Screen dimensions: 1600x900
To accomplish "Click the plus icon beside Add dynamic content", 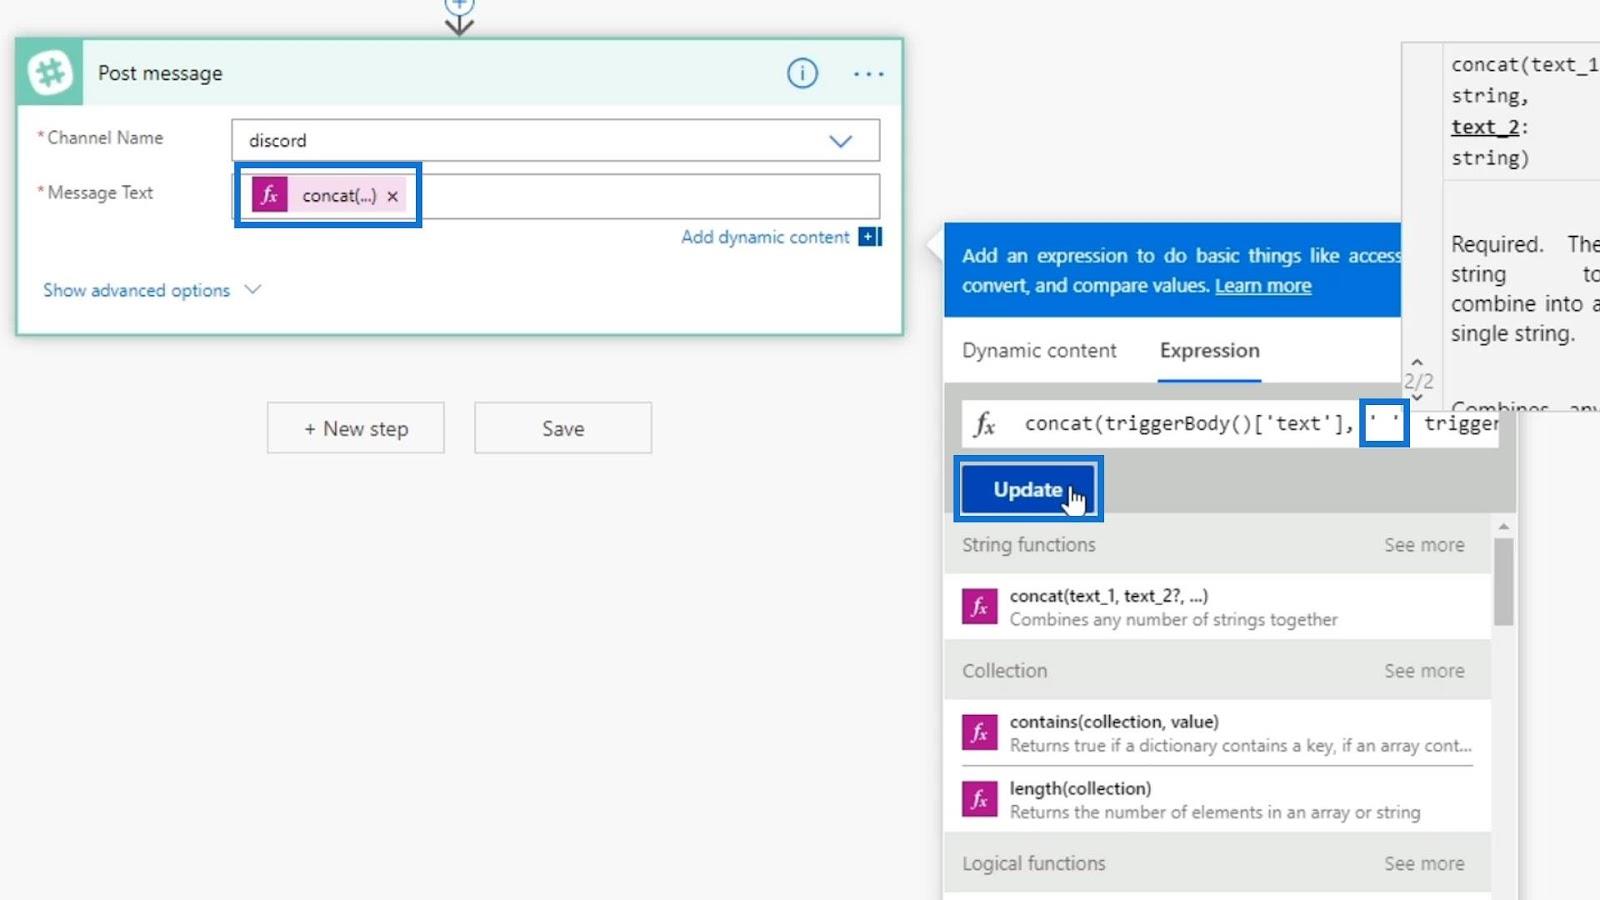I will tap(870, 237).
